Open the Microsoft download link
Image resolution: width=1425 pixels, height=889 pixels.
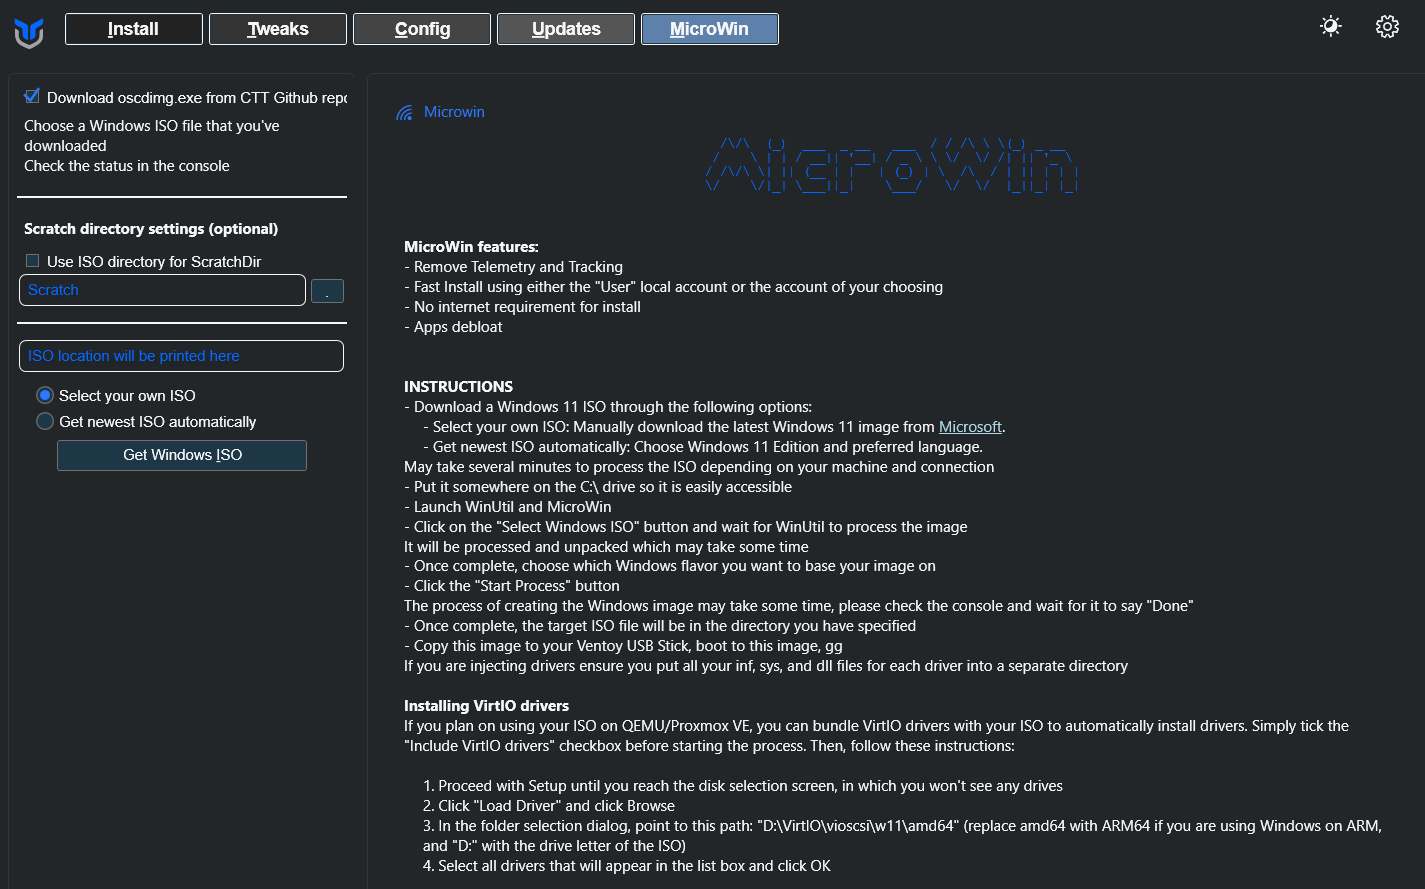click(x=970, y=427)
